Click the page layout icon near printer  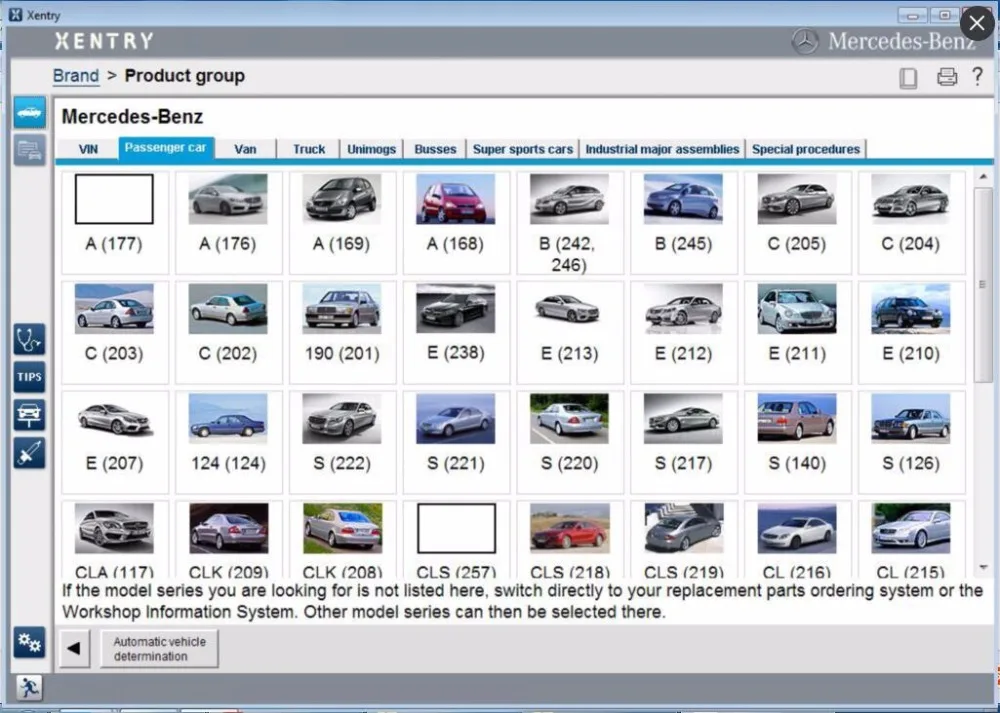tap(908, 78)
